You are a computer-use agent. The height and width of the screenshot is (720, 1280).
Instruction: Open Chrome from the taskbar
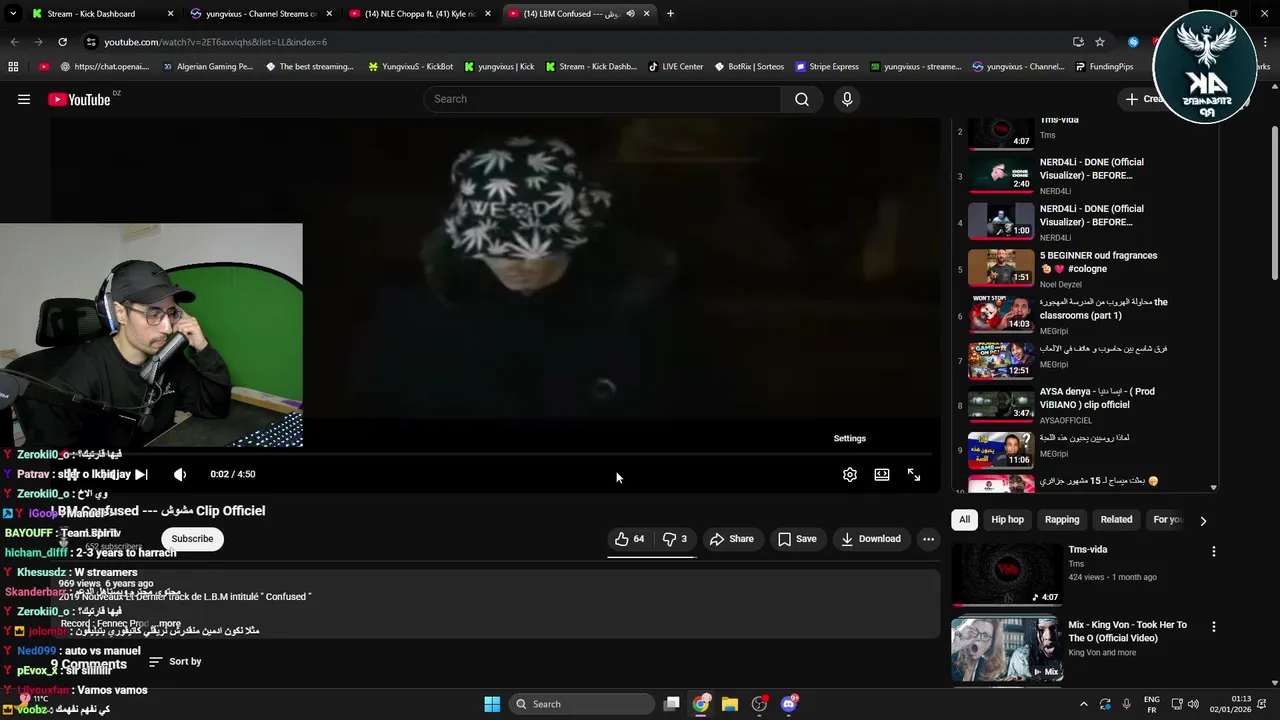pyautogui.click(x=701, y=704)
